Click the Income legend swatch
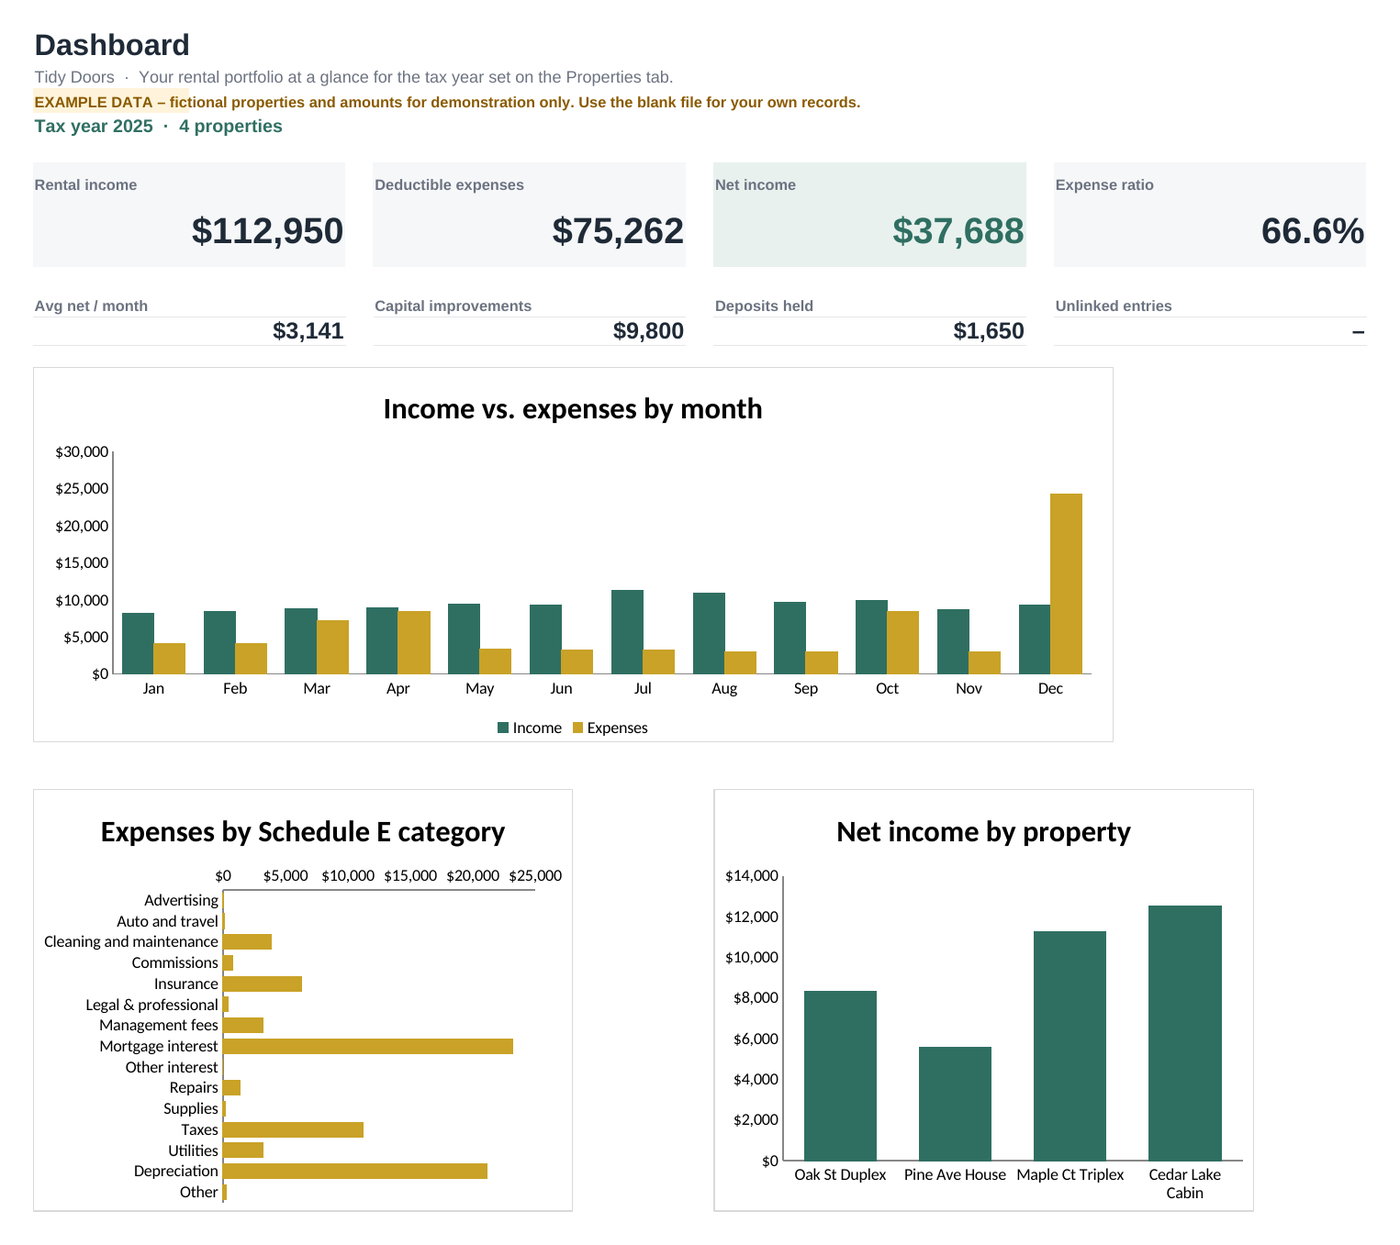The width and height of the screenshot is (1400, 1245). point(503,728)
